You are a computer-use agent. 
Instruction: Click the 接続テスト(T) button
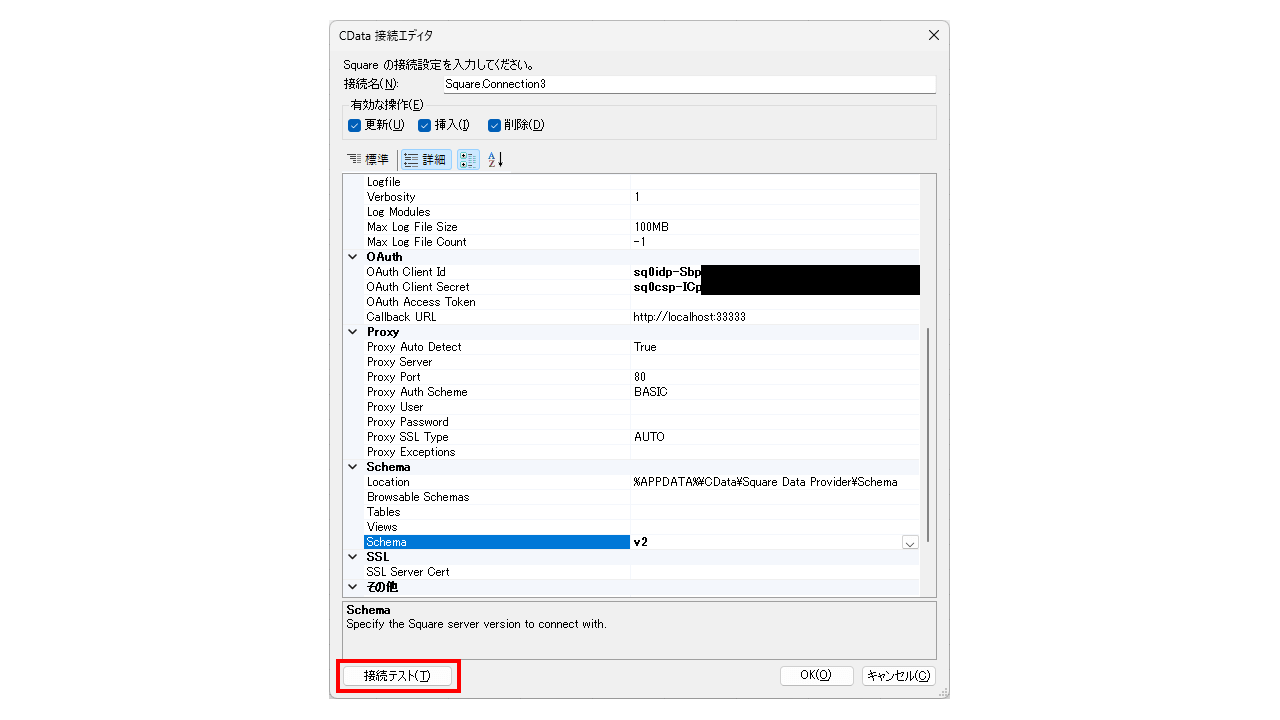click(x=398, y=676)
